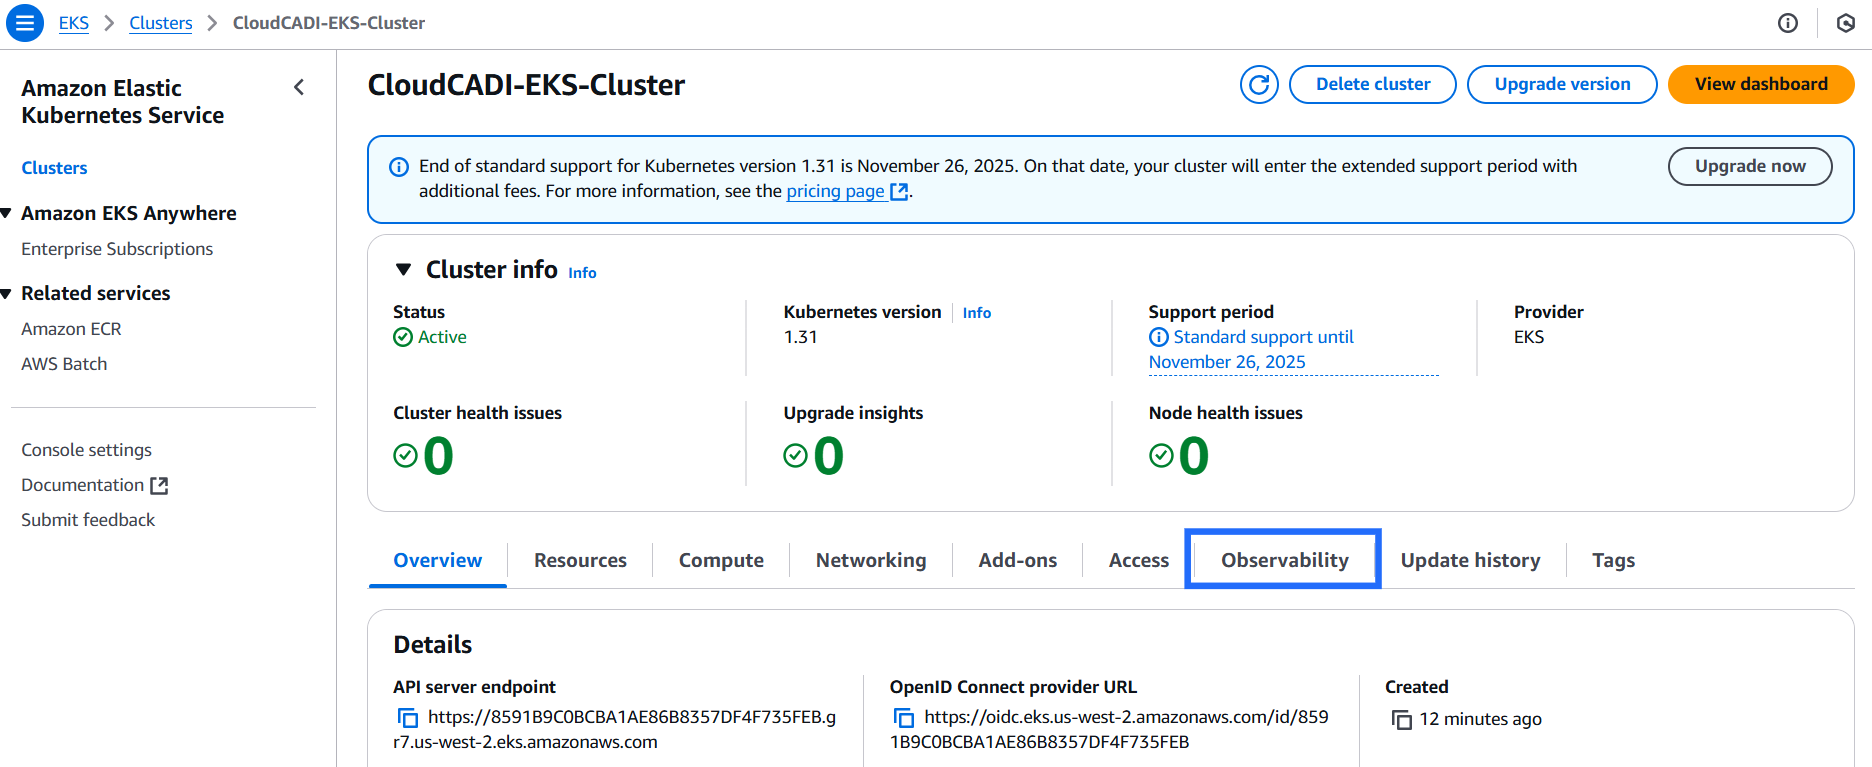Click Info link beside Kubernetes version
Screen dimensions: 1872x767
click(976, 313)
